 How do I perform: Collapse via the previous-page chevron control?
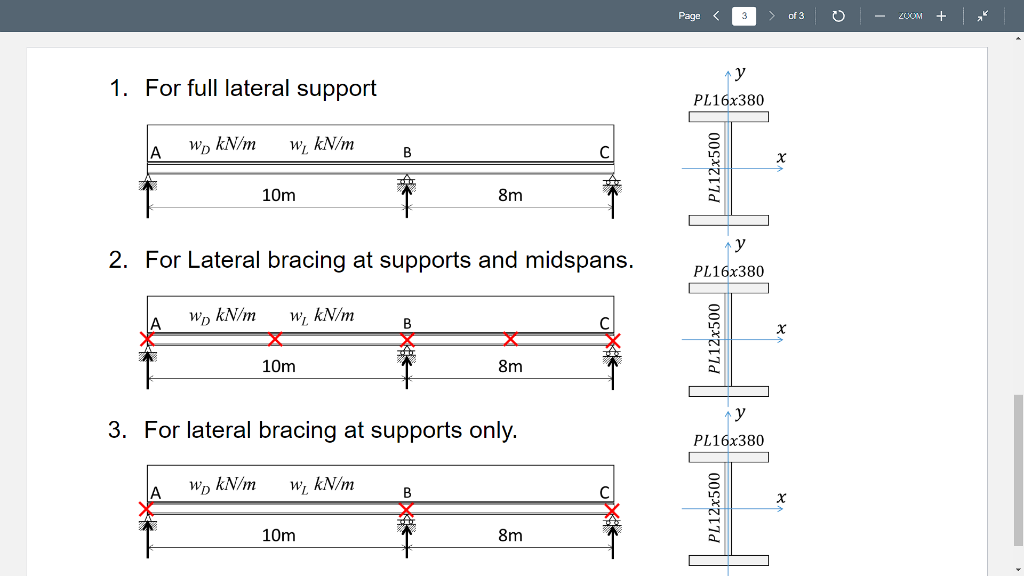tap(716, 15)
